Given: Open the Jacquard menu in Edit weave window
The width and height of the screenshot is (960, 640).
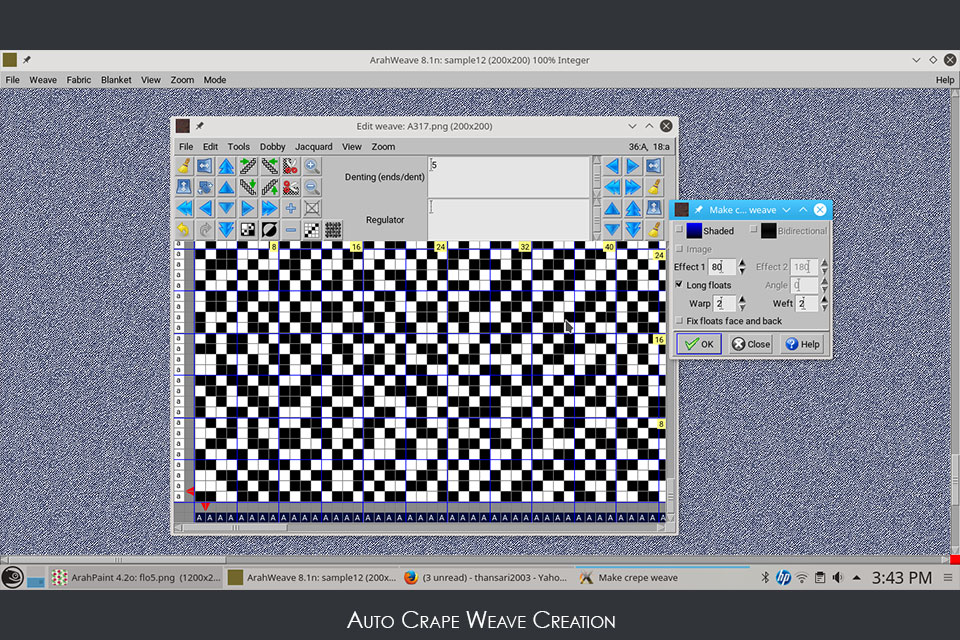Looking at the screenshot, I should [x=313, y=146].
